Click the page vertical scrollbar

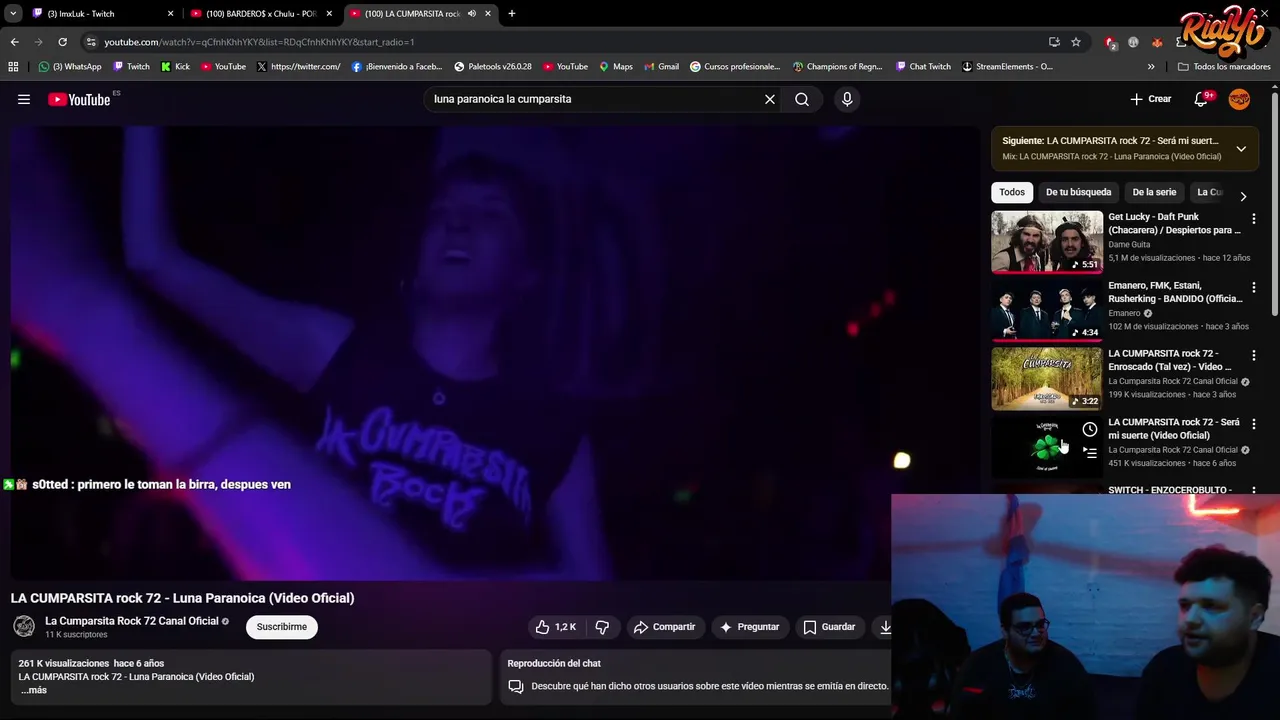pos(1275,205)
